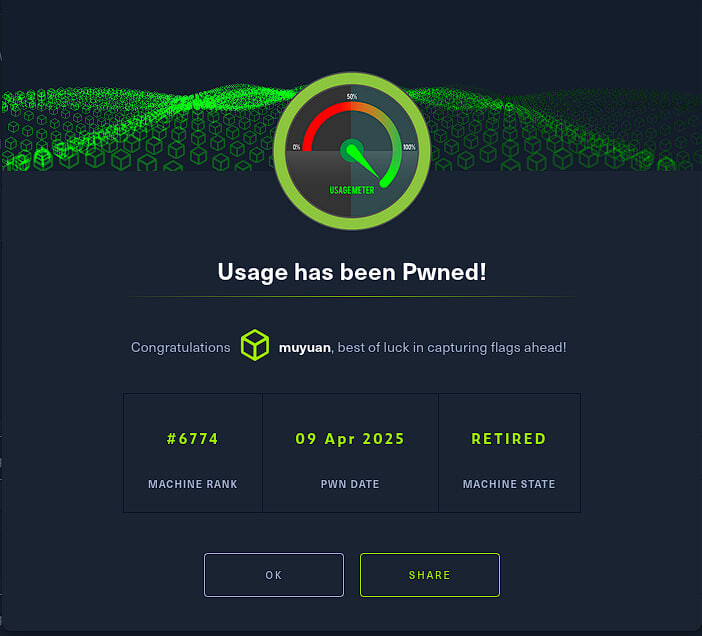Screen dimensions: 702x636
Task: Click the MACHINE STATE label
Action: point(509,484)
